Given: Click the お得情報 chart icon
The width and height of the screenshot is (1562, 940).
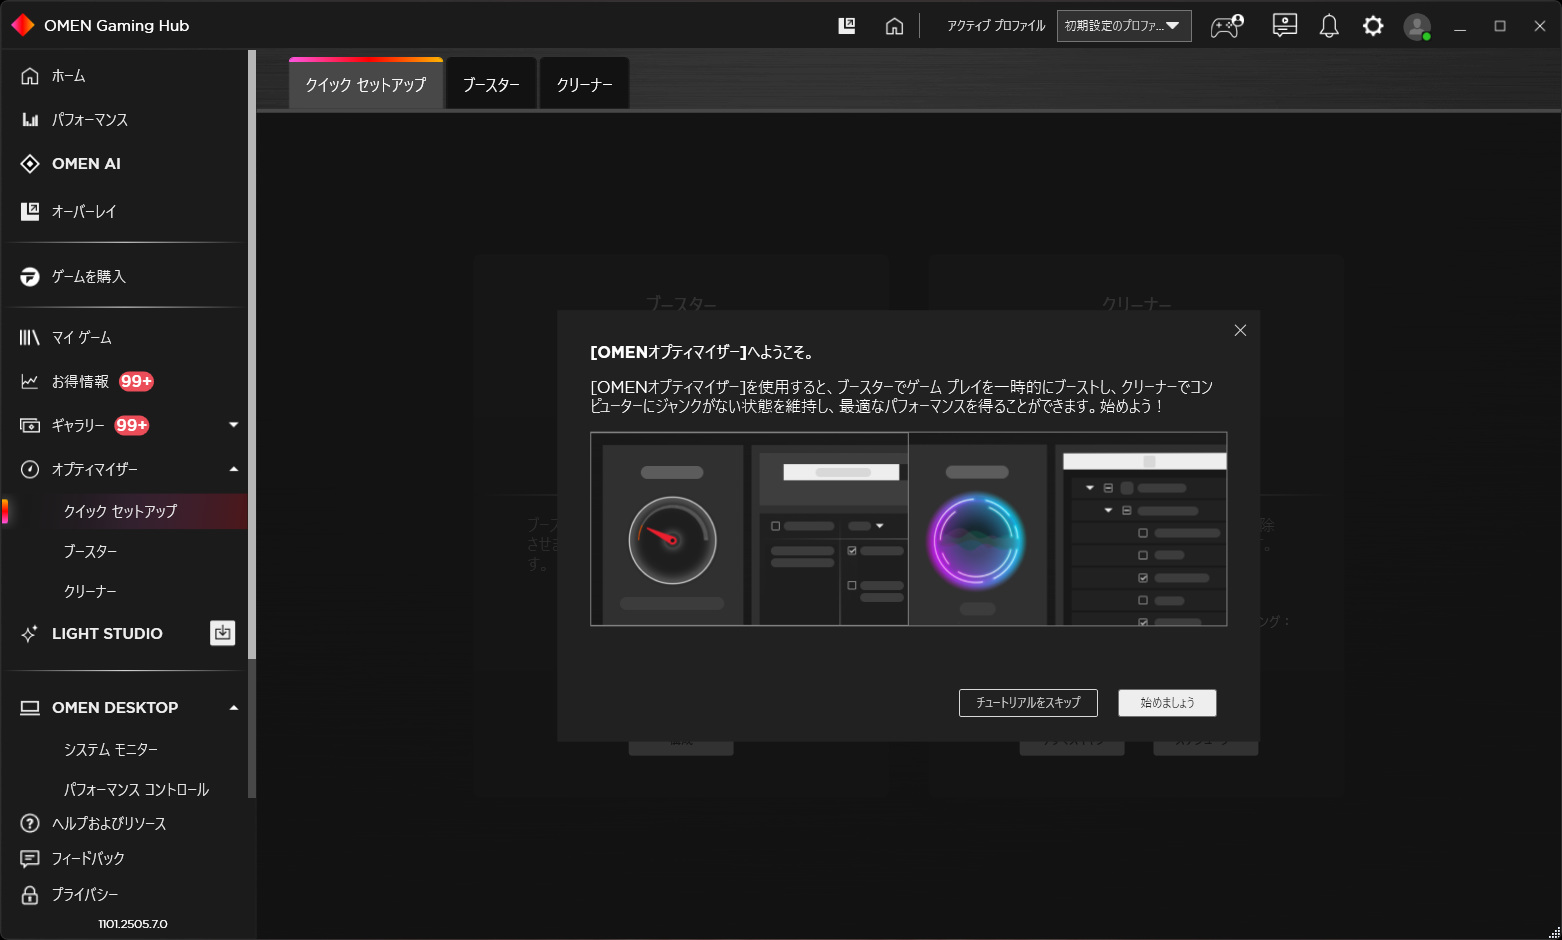Looking at the screenshot, I should tap(30, 382).
